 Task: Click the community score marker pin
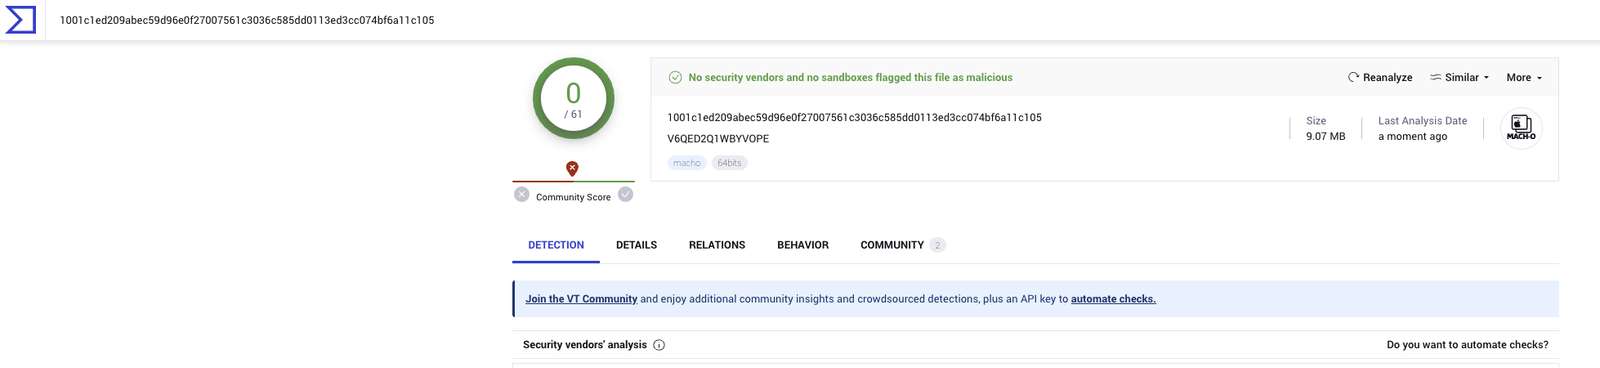tap(572, 169)
